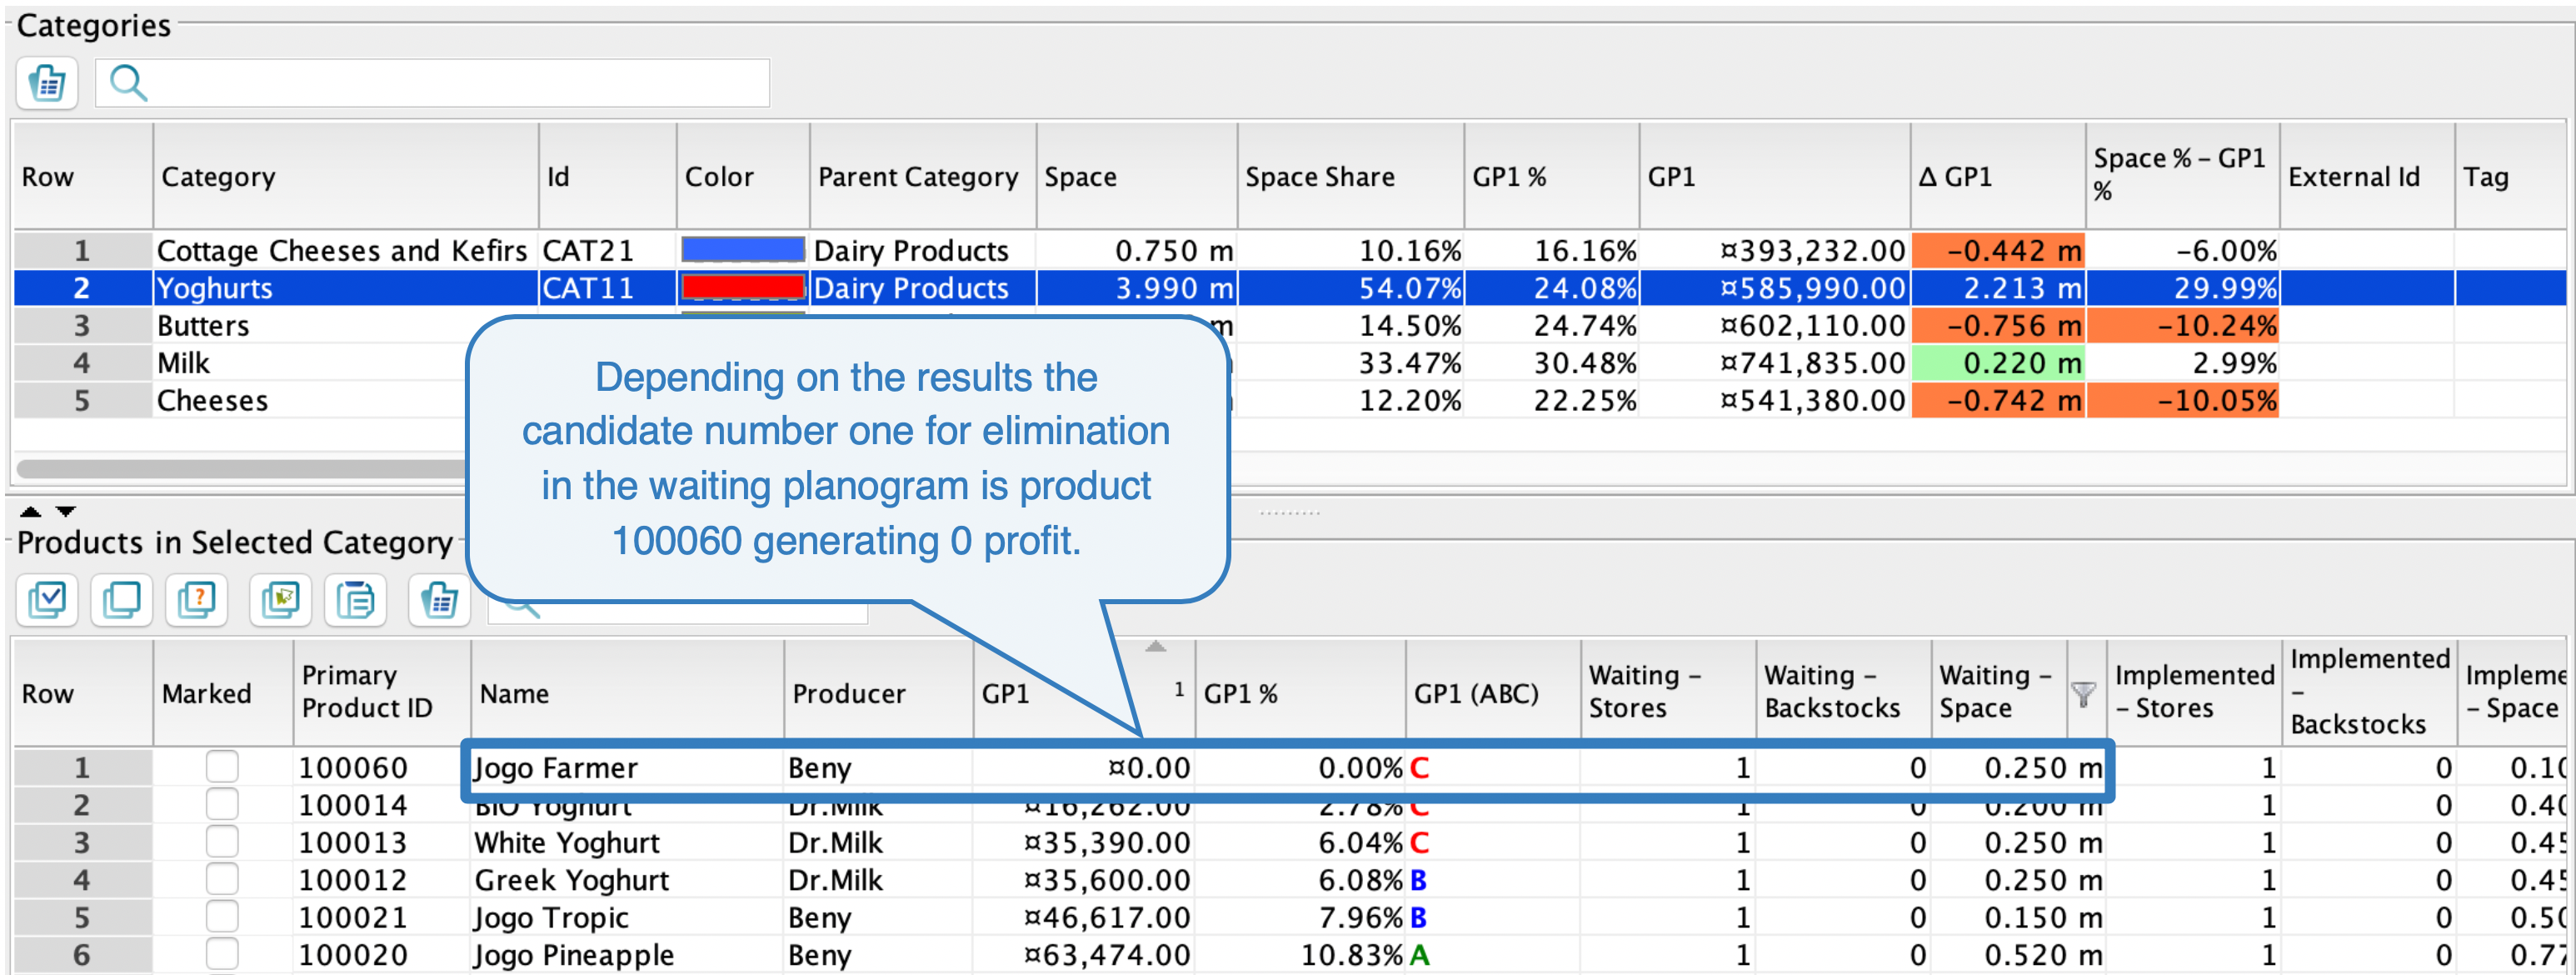
Task: Toggle the Marked checkbox for product 100014
Action: click(x=222, y=804)
